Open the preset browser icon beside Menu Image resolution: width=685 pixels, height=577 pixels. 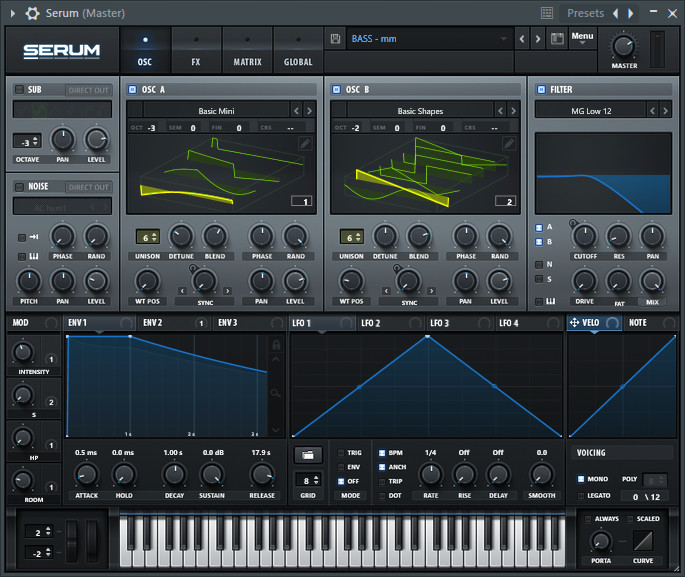tap(557, 39)
